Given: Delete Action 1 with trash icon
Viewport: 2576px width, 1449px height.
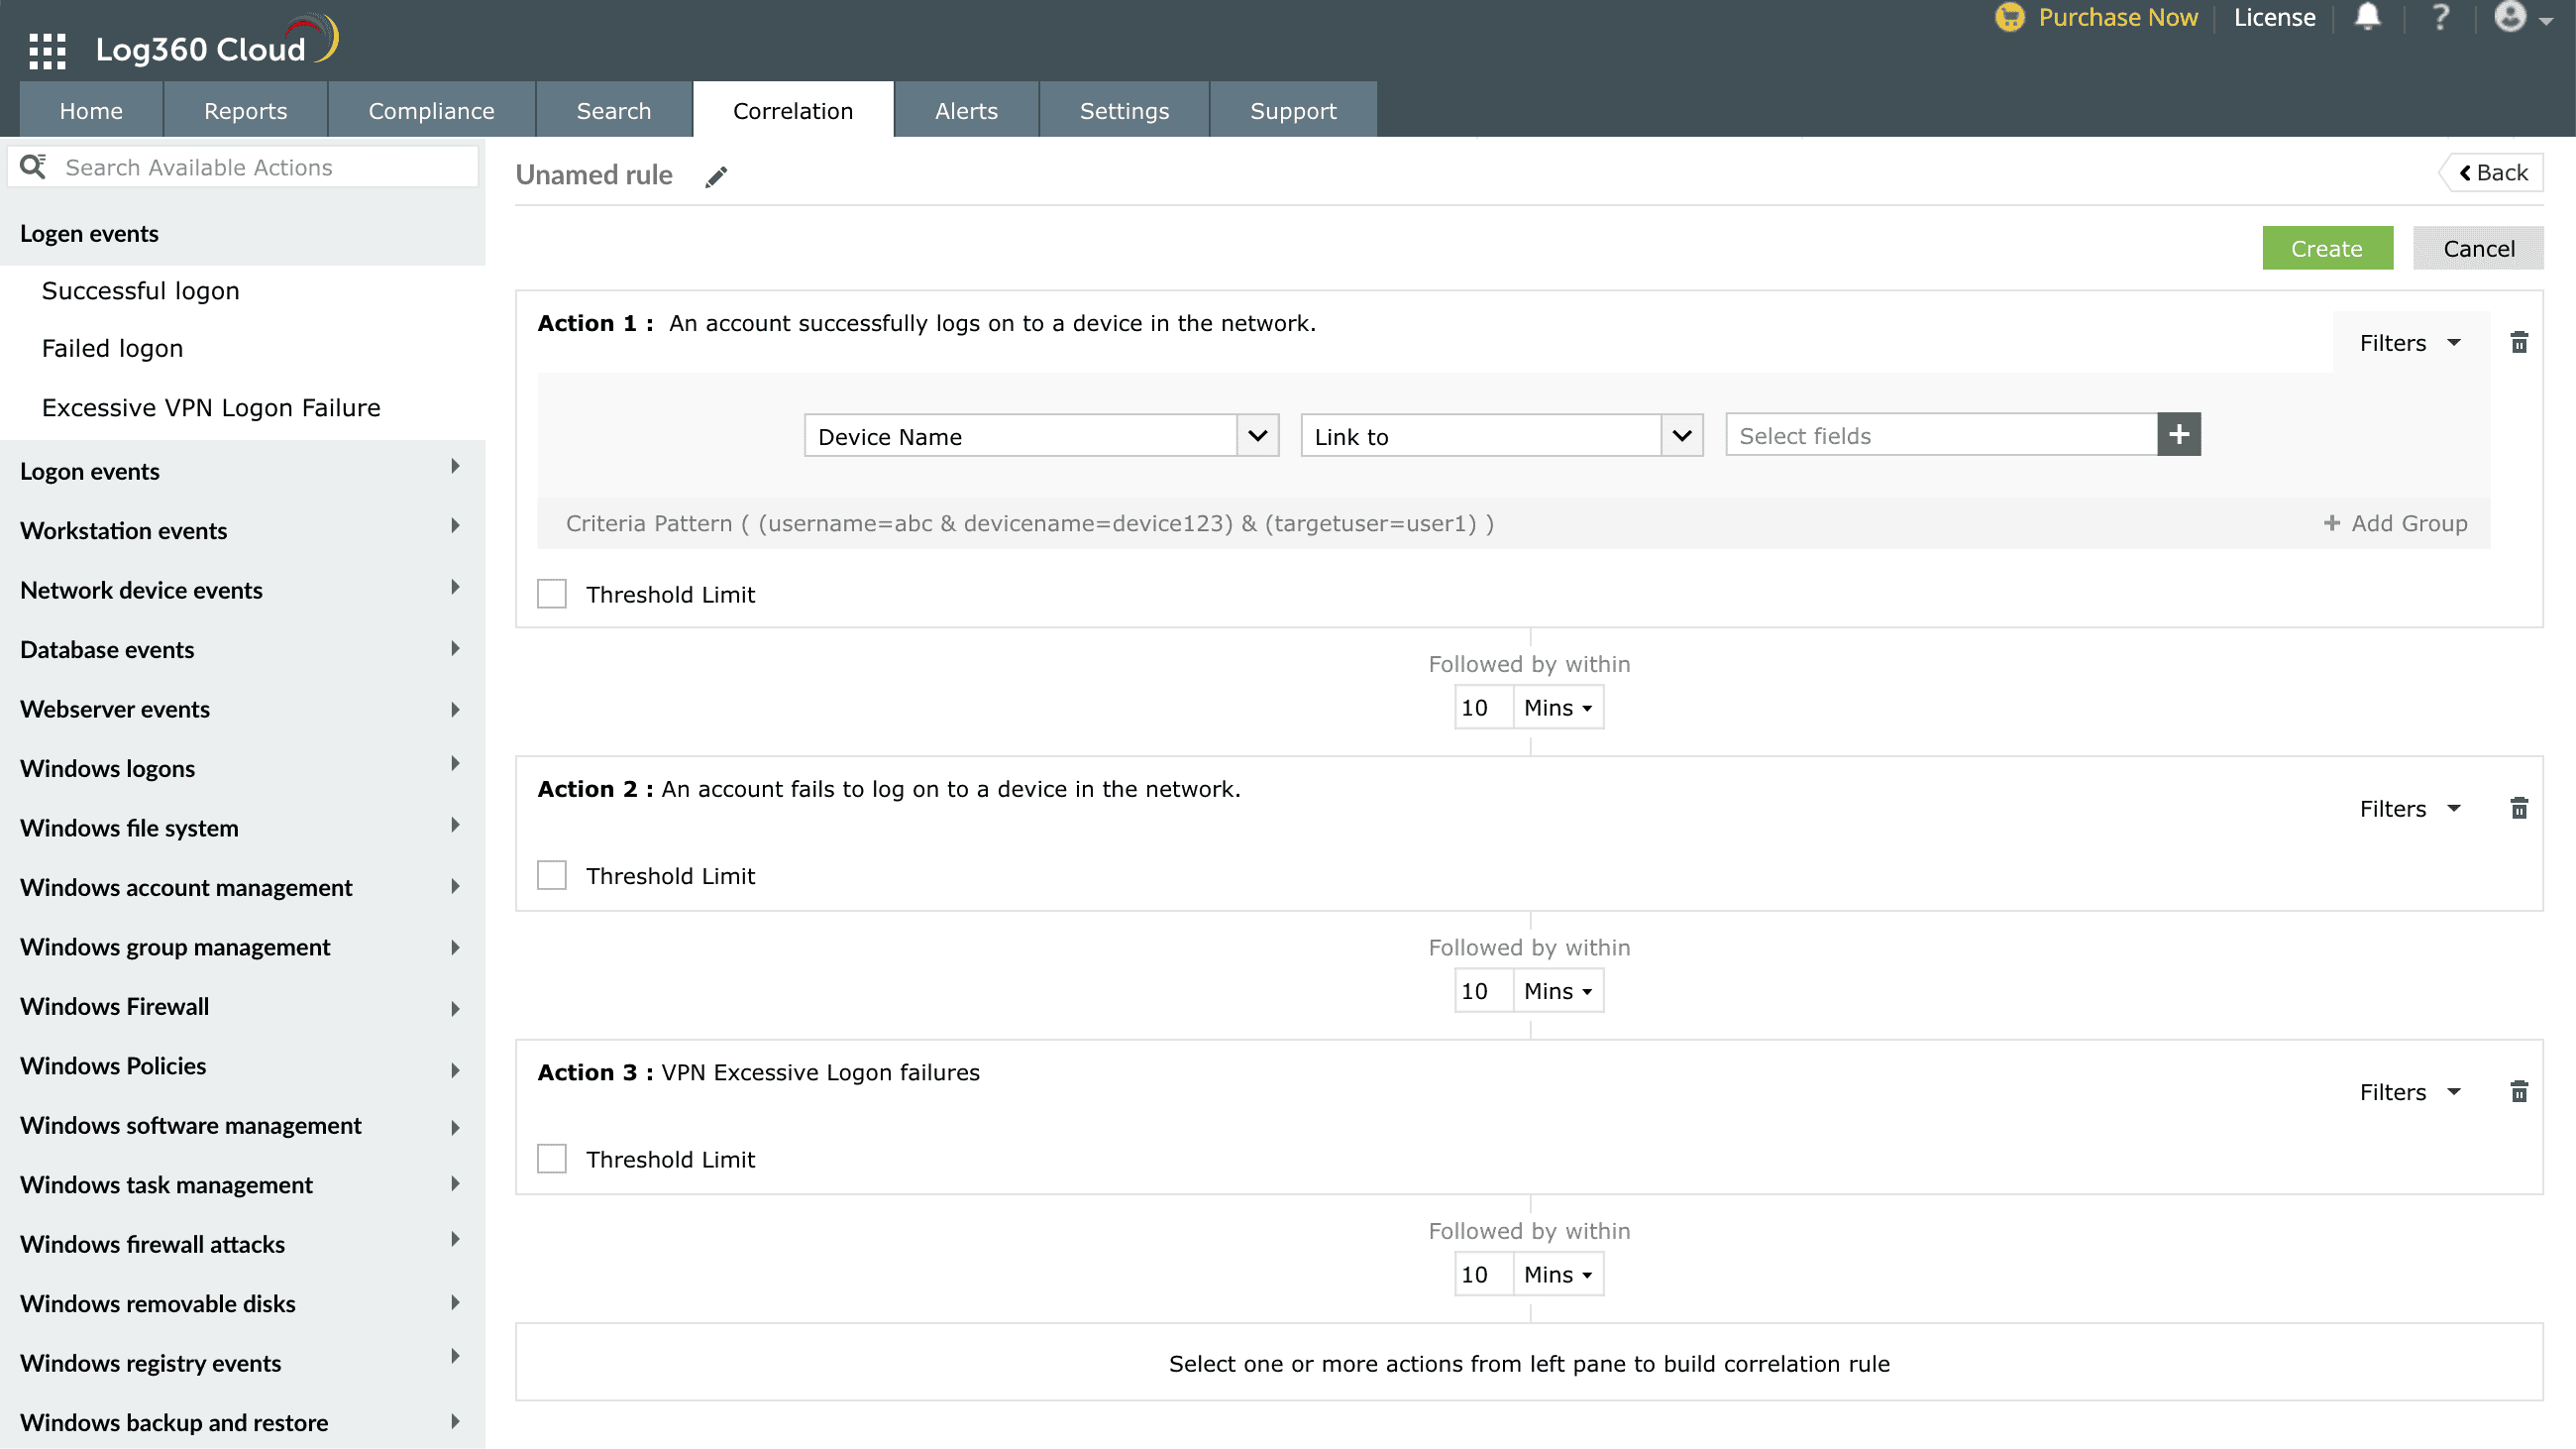Looking at the screenshot, I should pyautogui.click(x=2519, y=343).
